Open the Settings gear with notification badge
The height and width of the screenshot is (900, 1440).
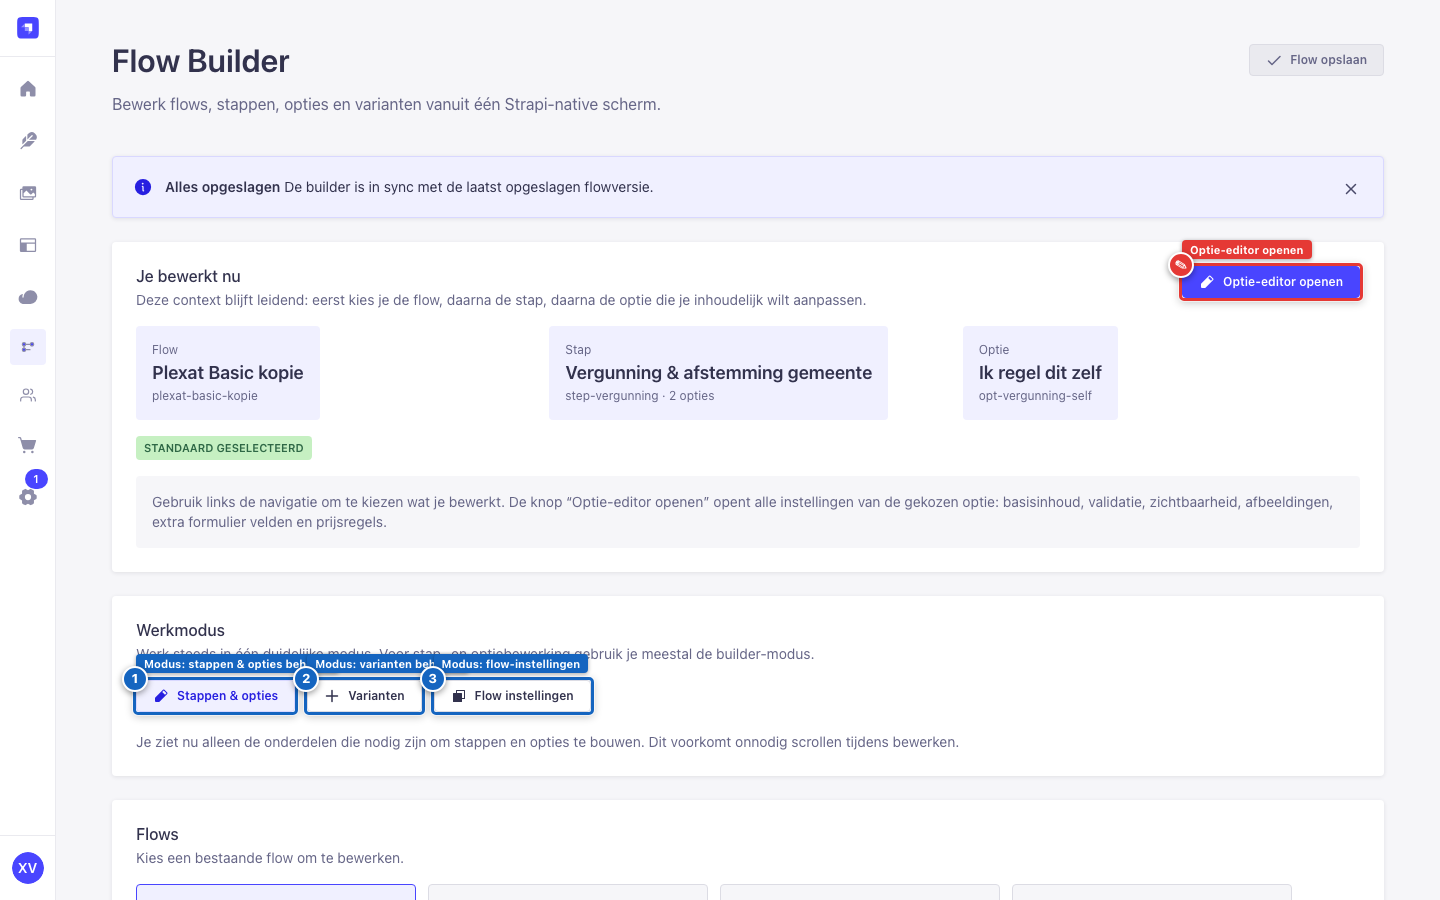tap(28, 496)
